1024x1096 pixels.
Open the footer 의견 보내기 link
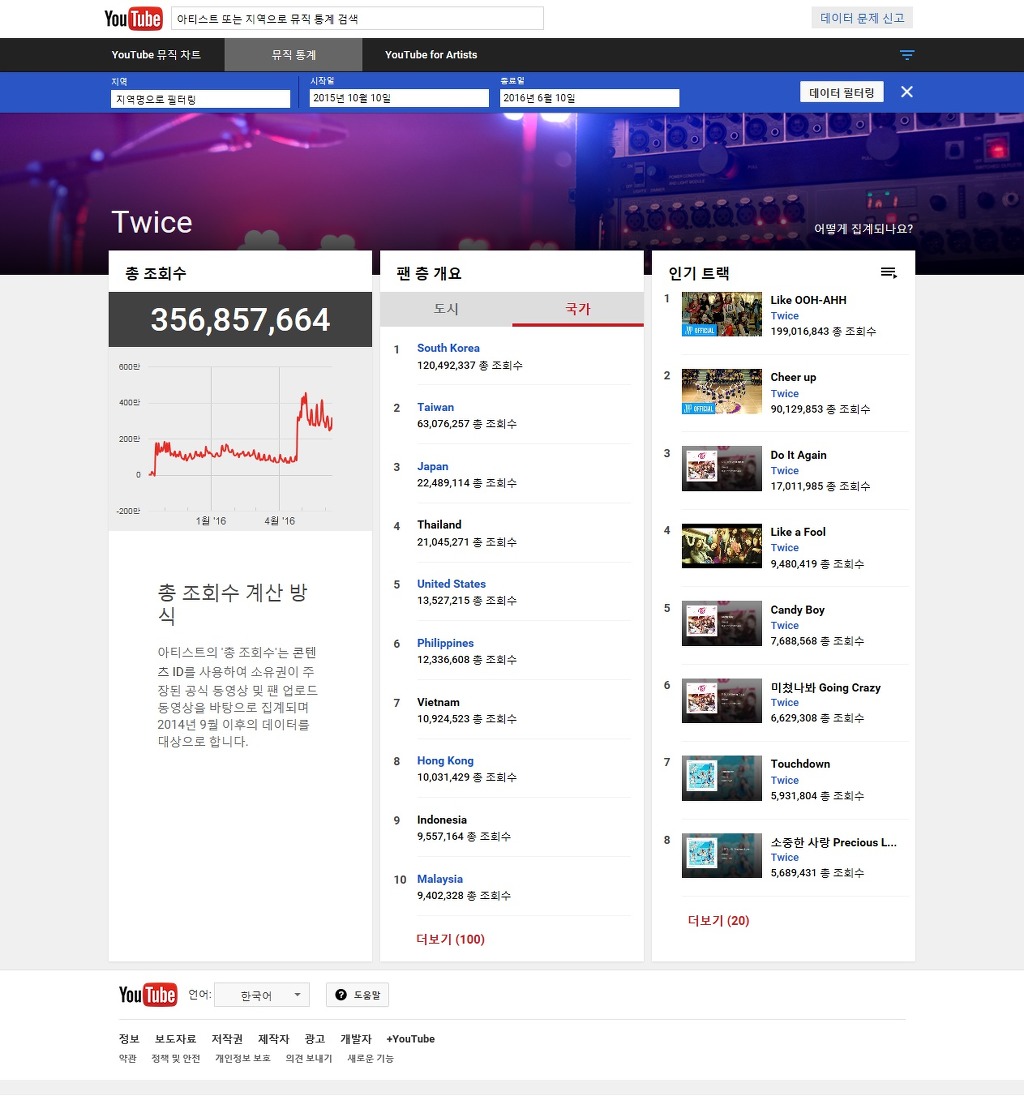click(x=308, y=1058)
